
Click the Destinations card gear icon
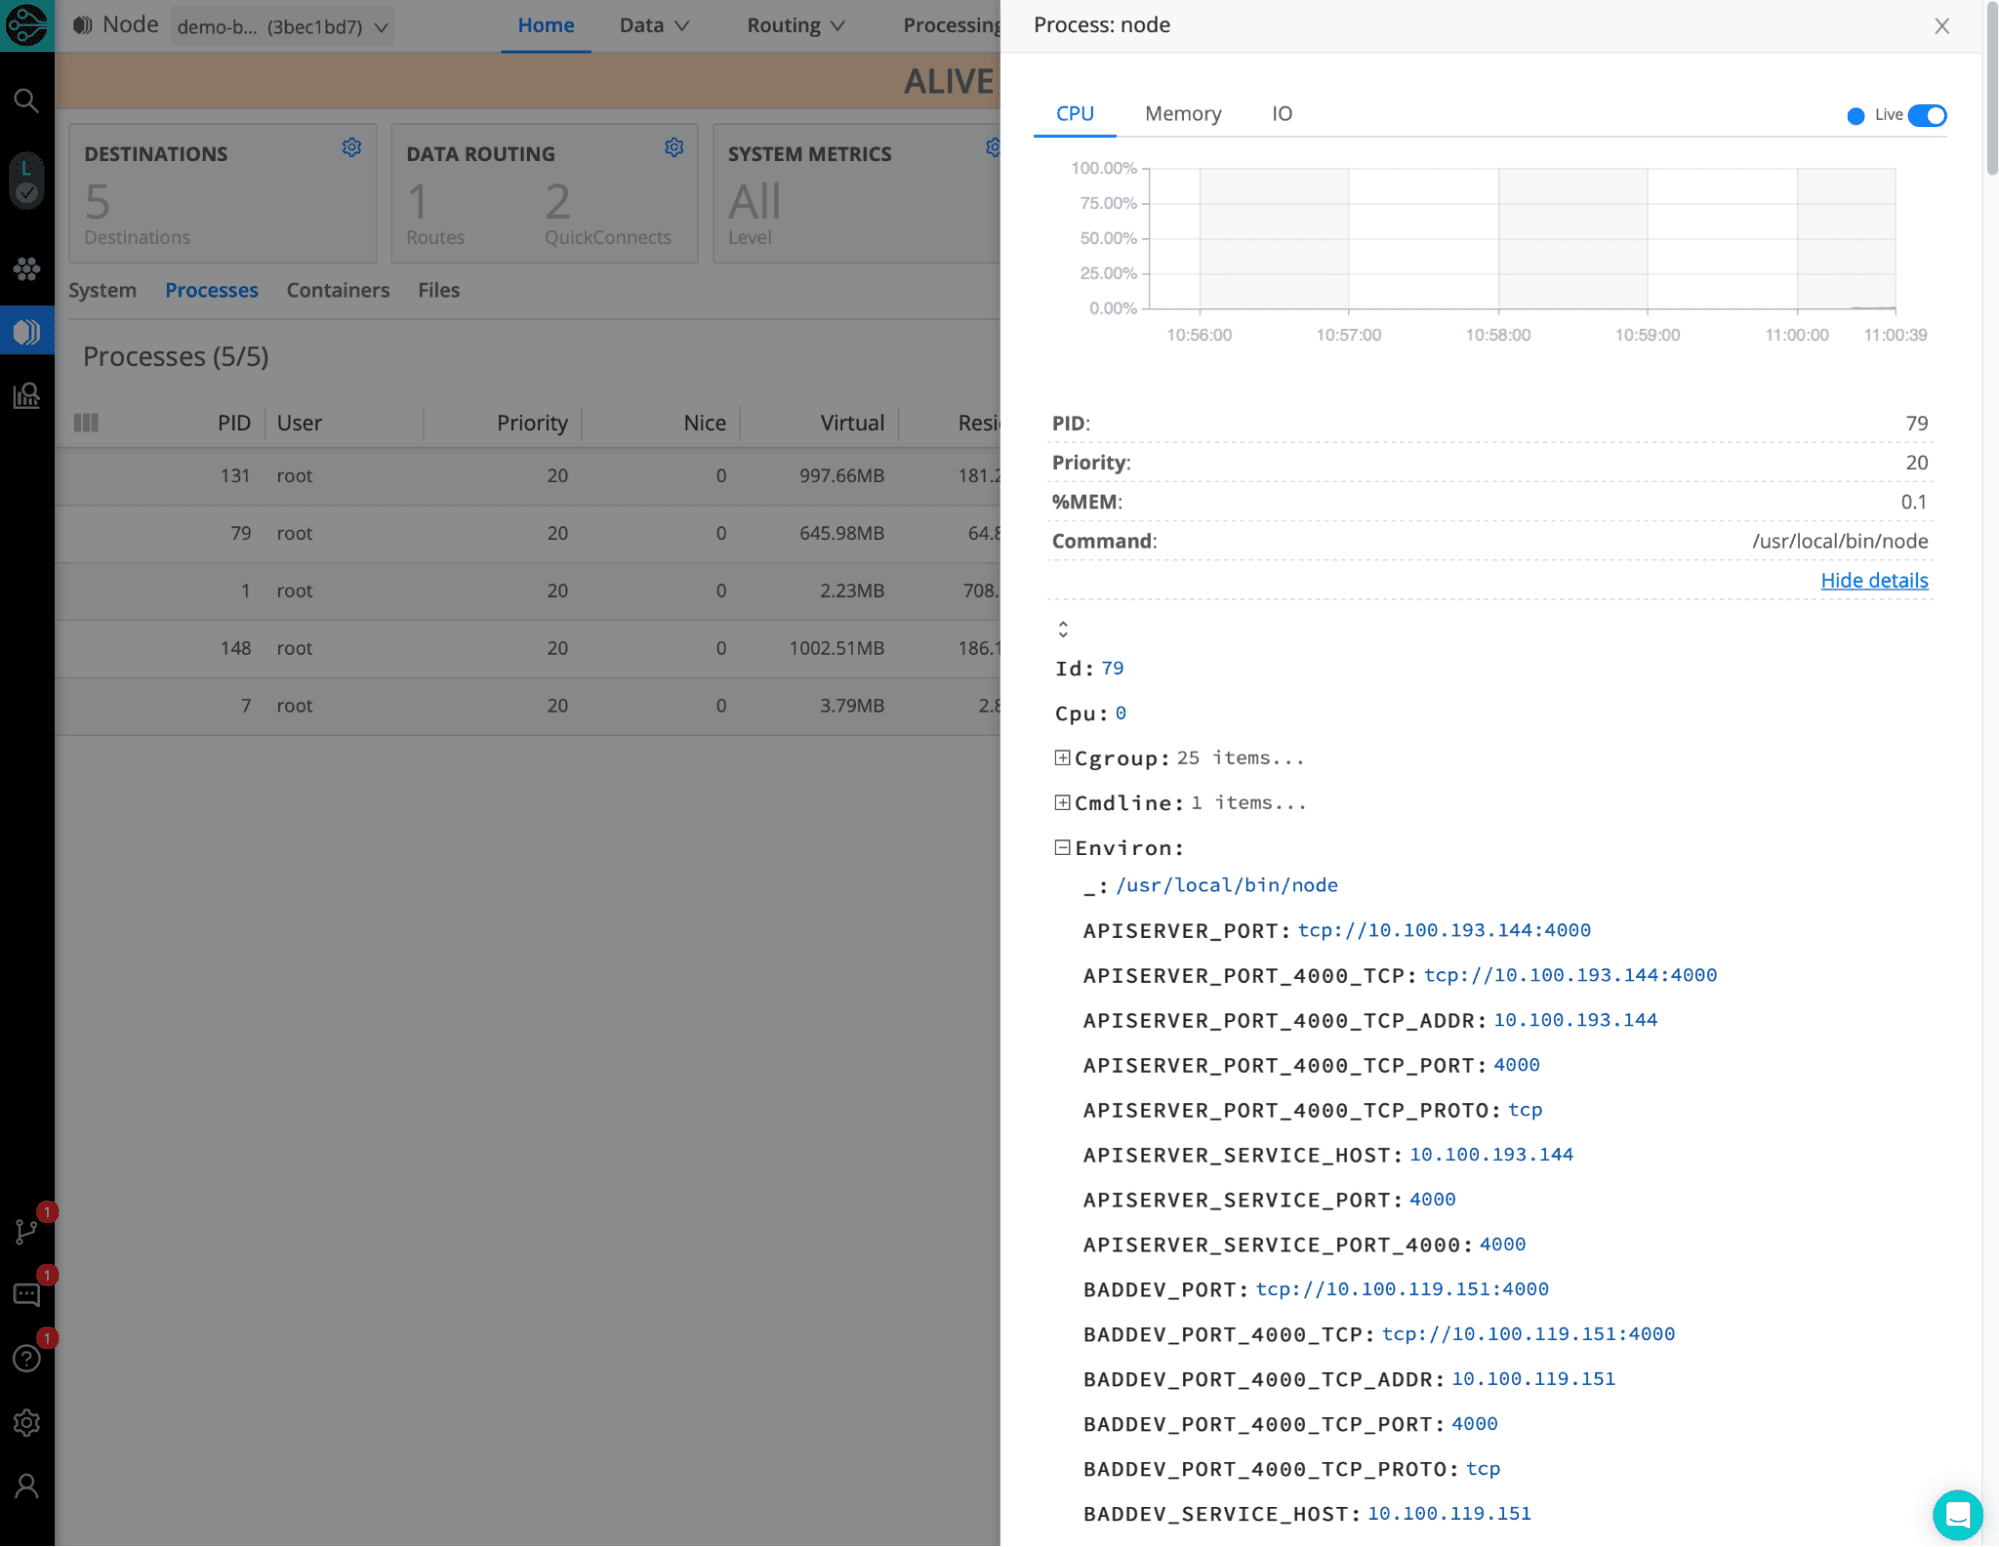click(x=351, y=147)
